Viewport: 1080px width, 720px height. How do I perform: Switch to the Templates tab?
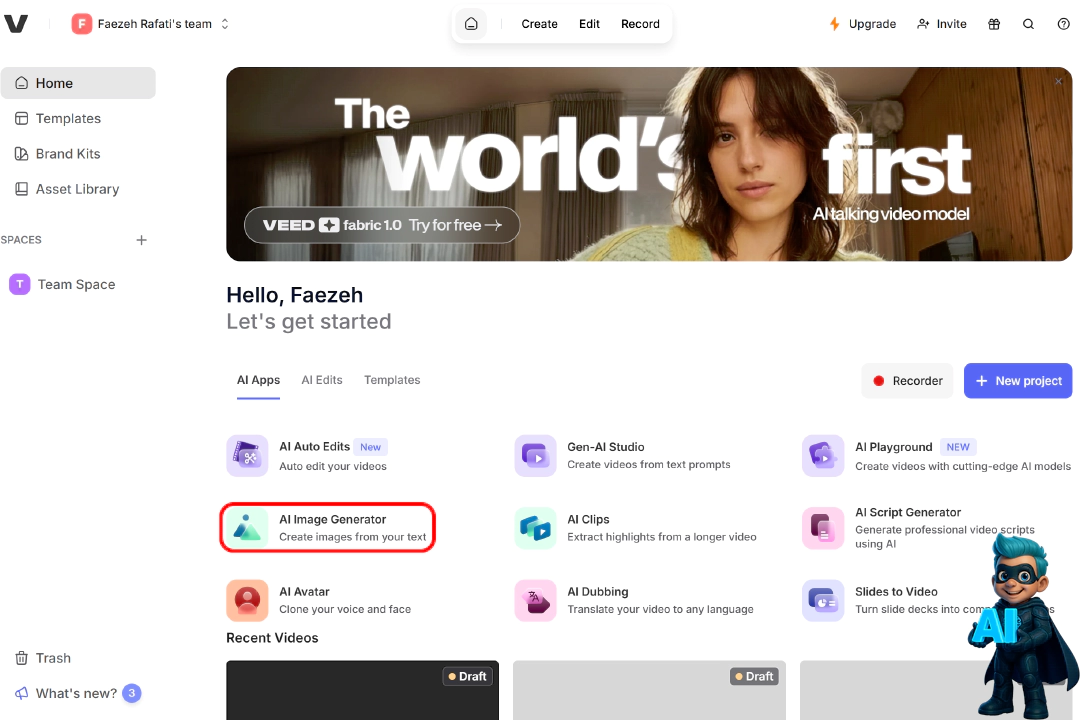click(392, 380)
